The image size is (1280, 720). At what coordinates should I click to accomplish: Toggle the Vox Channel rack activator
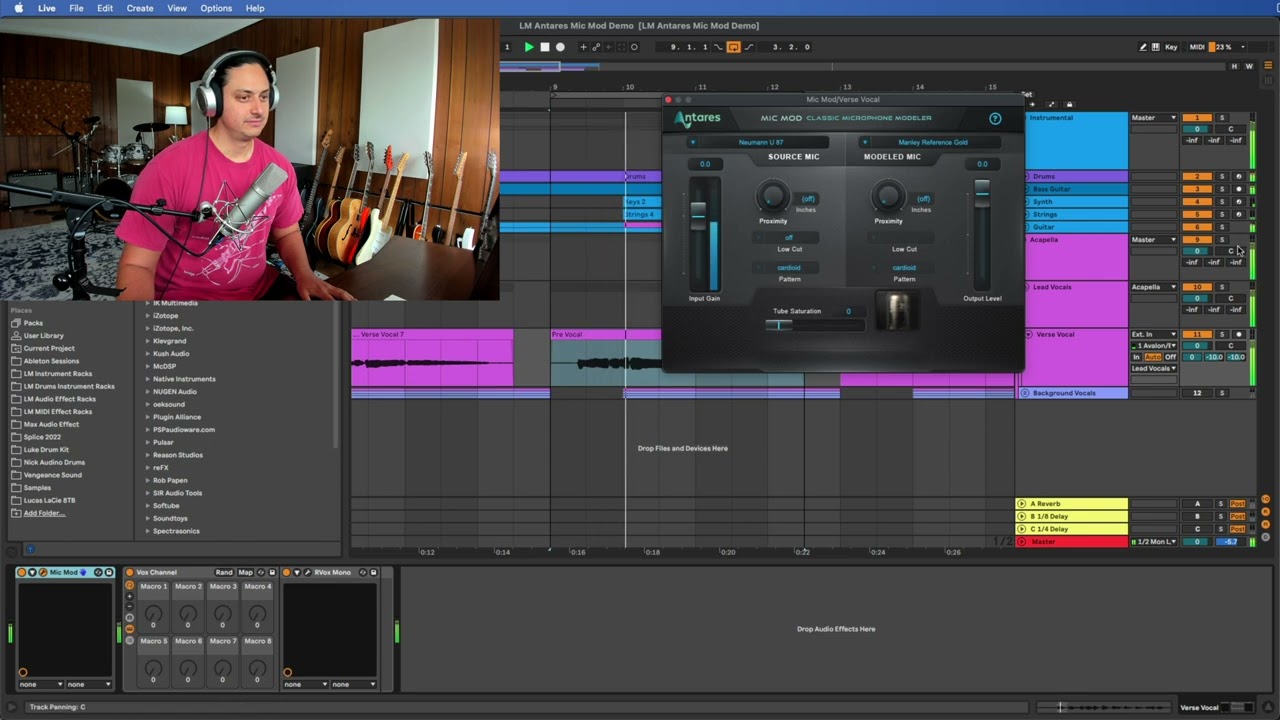[x=129, y=572]
